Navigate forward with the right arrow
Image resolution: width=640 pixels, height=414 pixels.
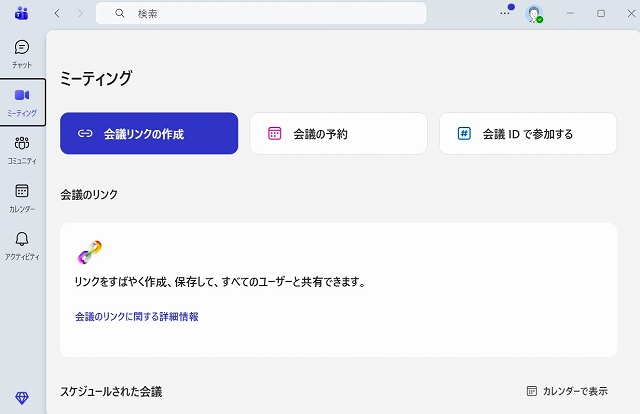pyautogui.click(x=80, y=14)
